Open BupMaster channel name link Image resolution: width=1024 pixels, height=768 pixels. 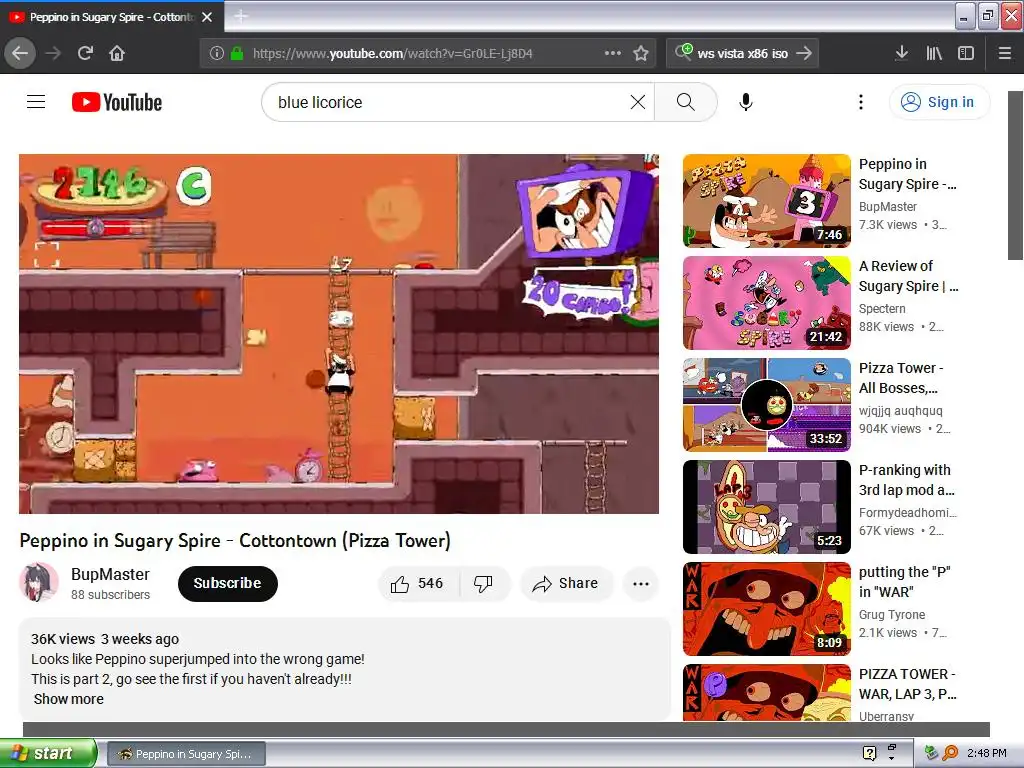[x=110, y=574]
